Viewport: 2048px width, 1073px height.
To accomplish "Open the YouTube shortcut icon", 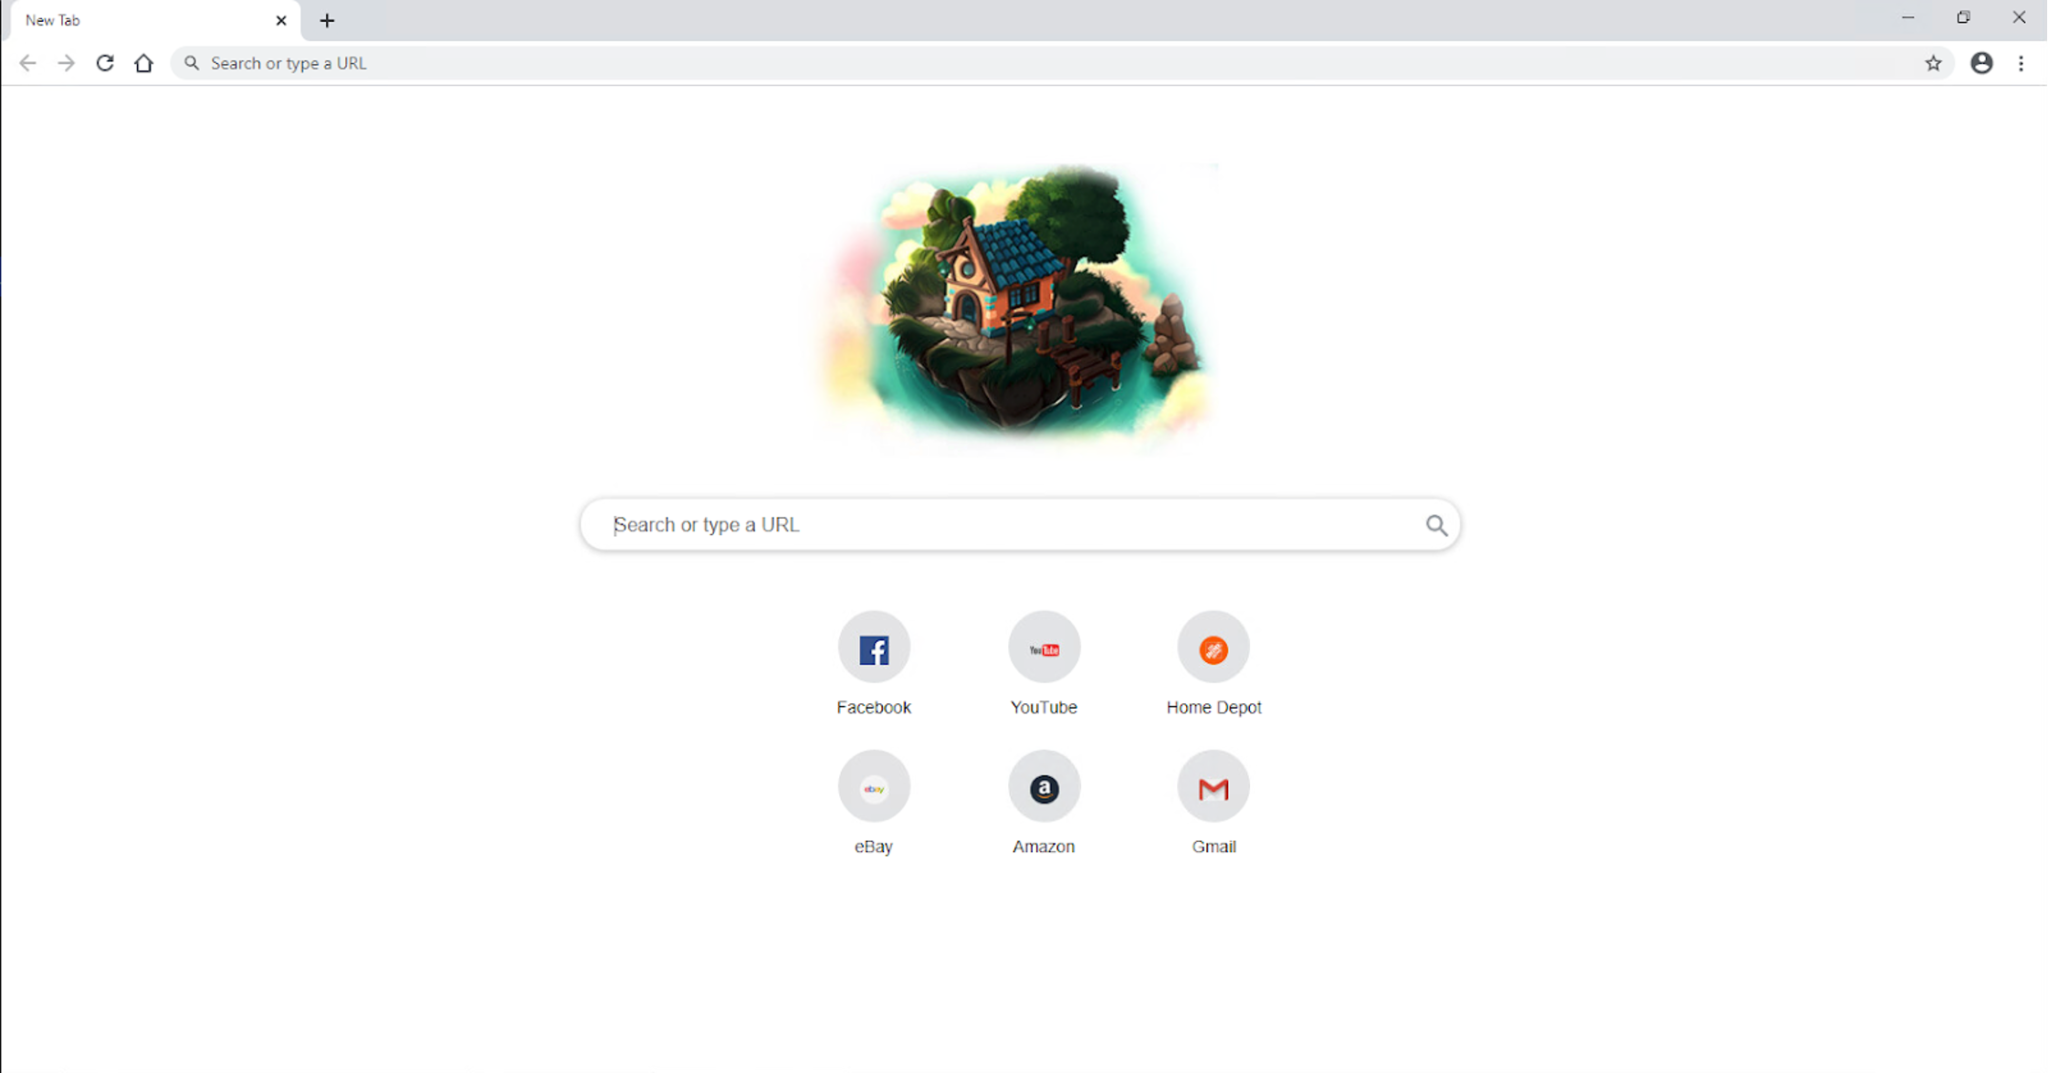I will [x=1043, y=648].
